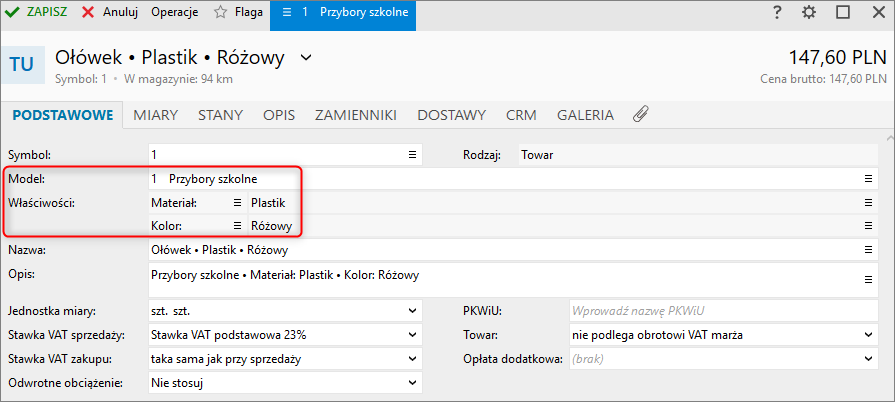
Task: Click the Materiał list icon
Action: (238, 202)
